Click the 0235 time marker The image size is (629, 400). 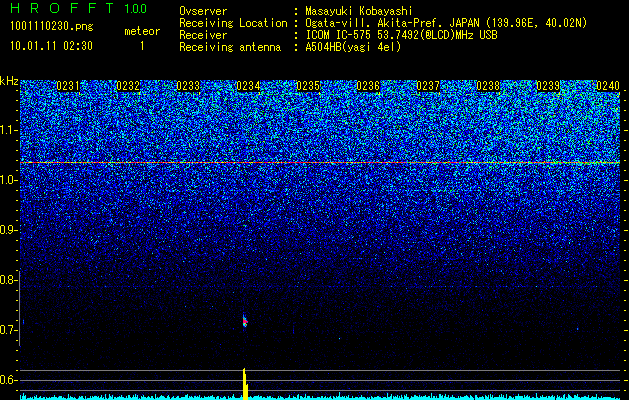(308, 86)
